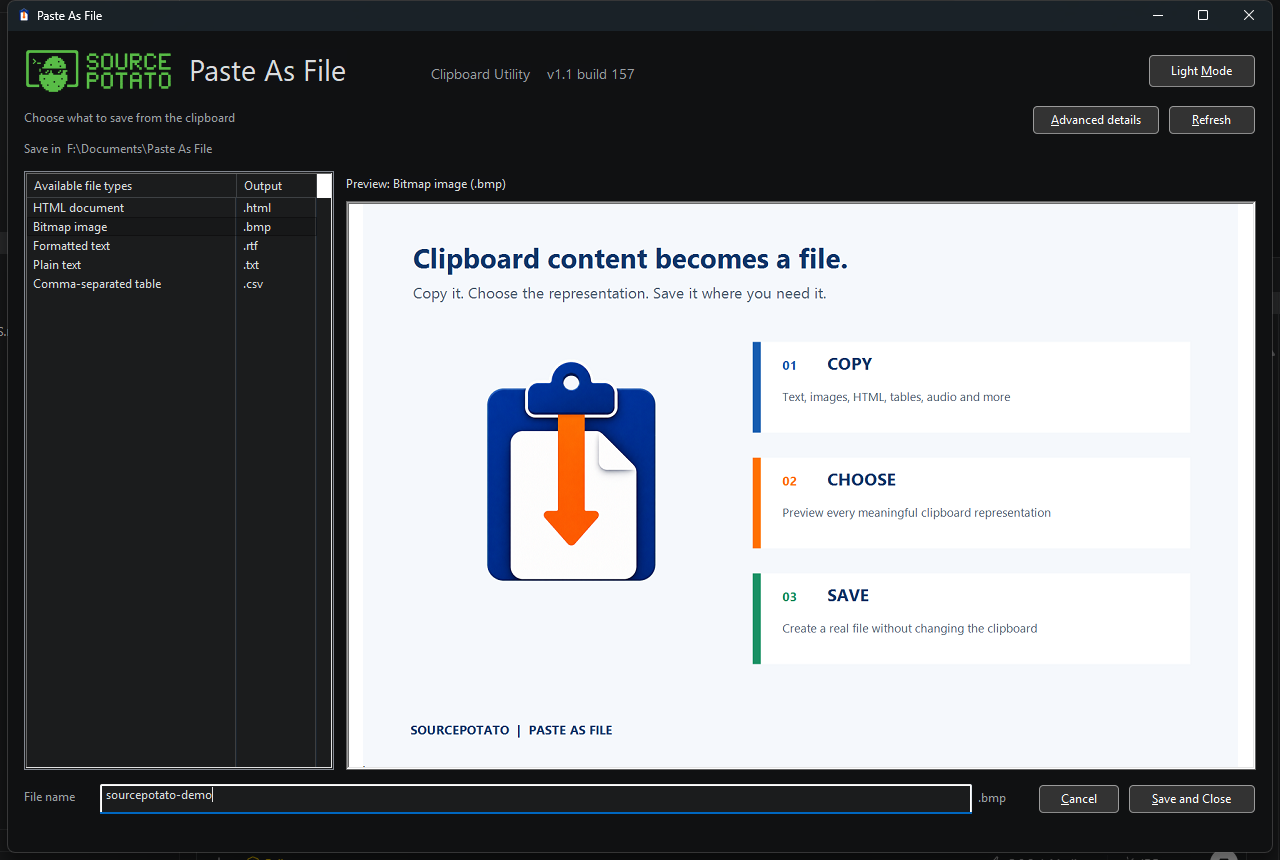The image size is (1280, 860).
Task: Switch to Light Mode
Action: point(1201,71)
